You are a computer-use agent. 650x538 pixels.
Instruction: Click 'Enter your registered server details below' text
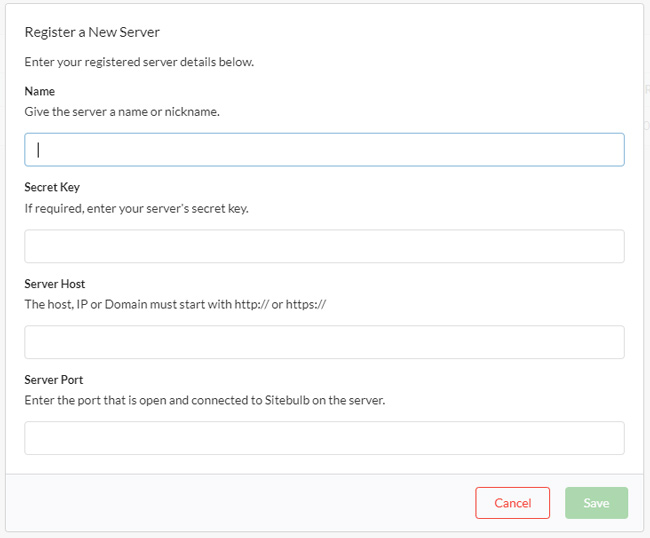139,62
